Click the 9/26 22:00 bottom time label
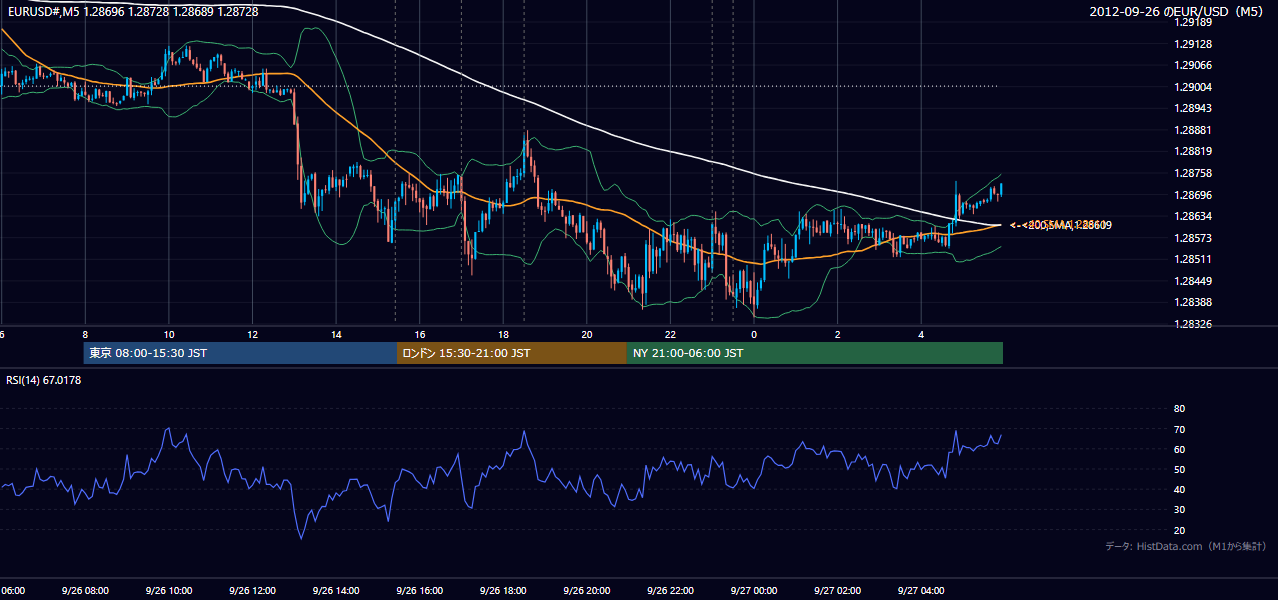This screenshot has height=600, width=1278. pyautogui.click(x=670, y=590)
